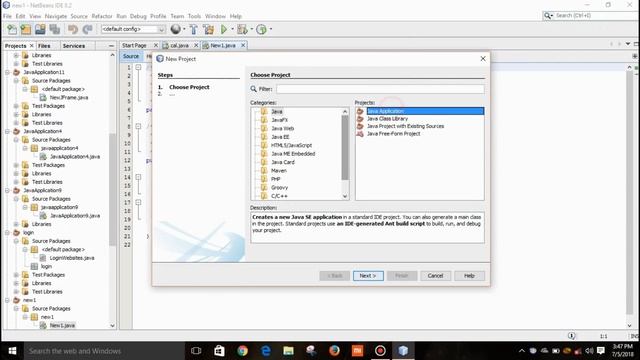Viewport: 640px width, 360px height.
Task: Open NewJFrame.java in project tree
Action: (69, 98)
